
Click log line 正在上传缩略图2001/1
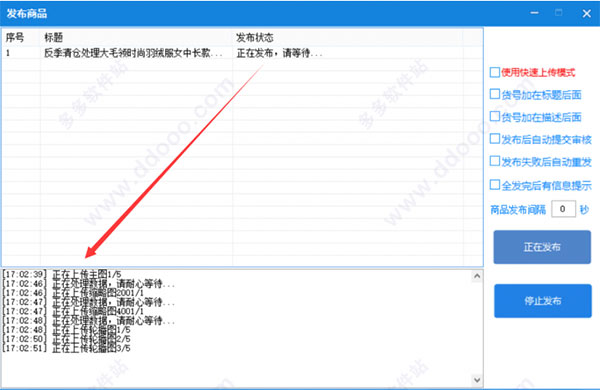coord(73,293)
